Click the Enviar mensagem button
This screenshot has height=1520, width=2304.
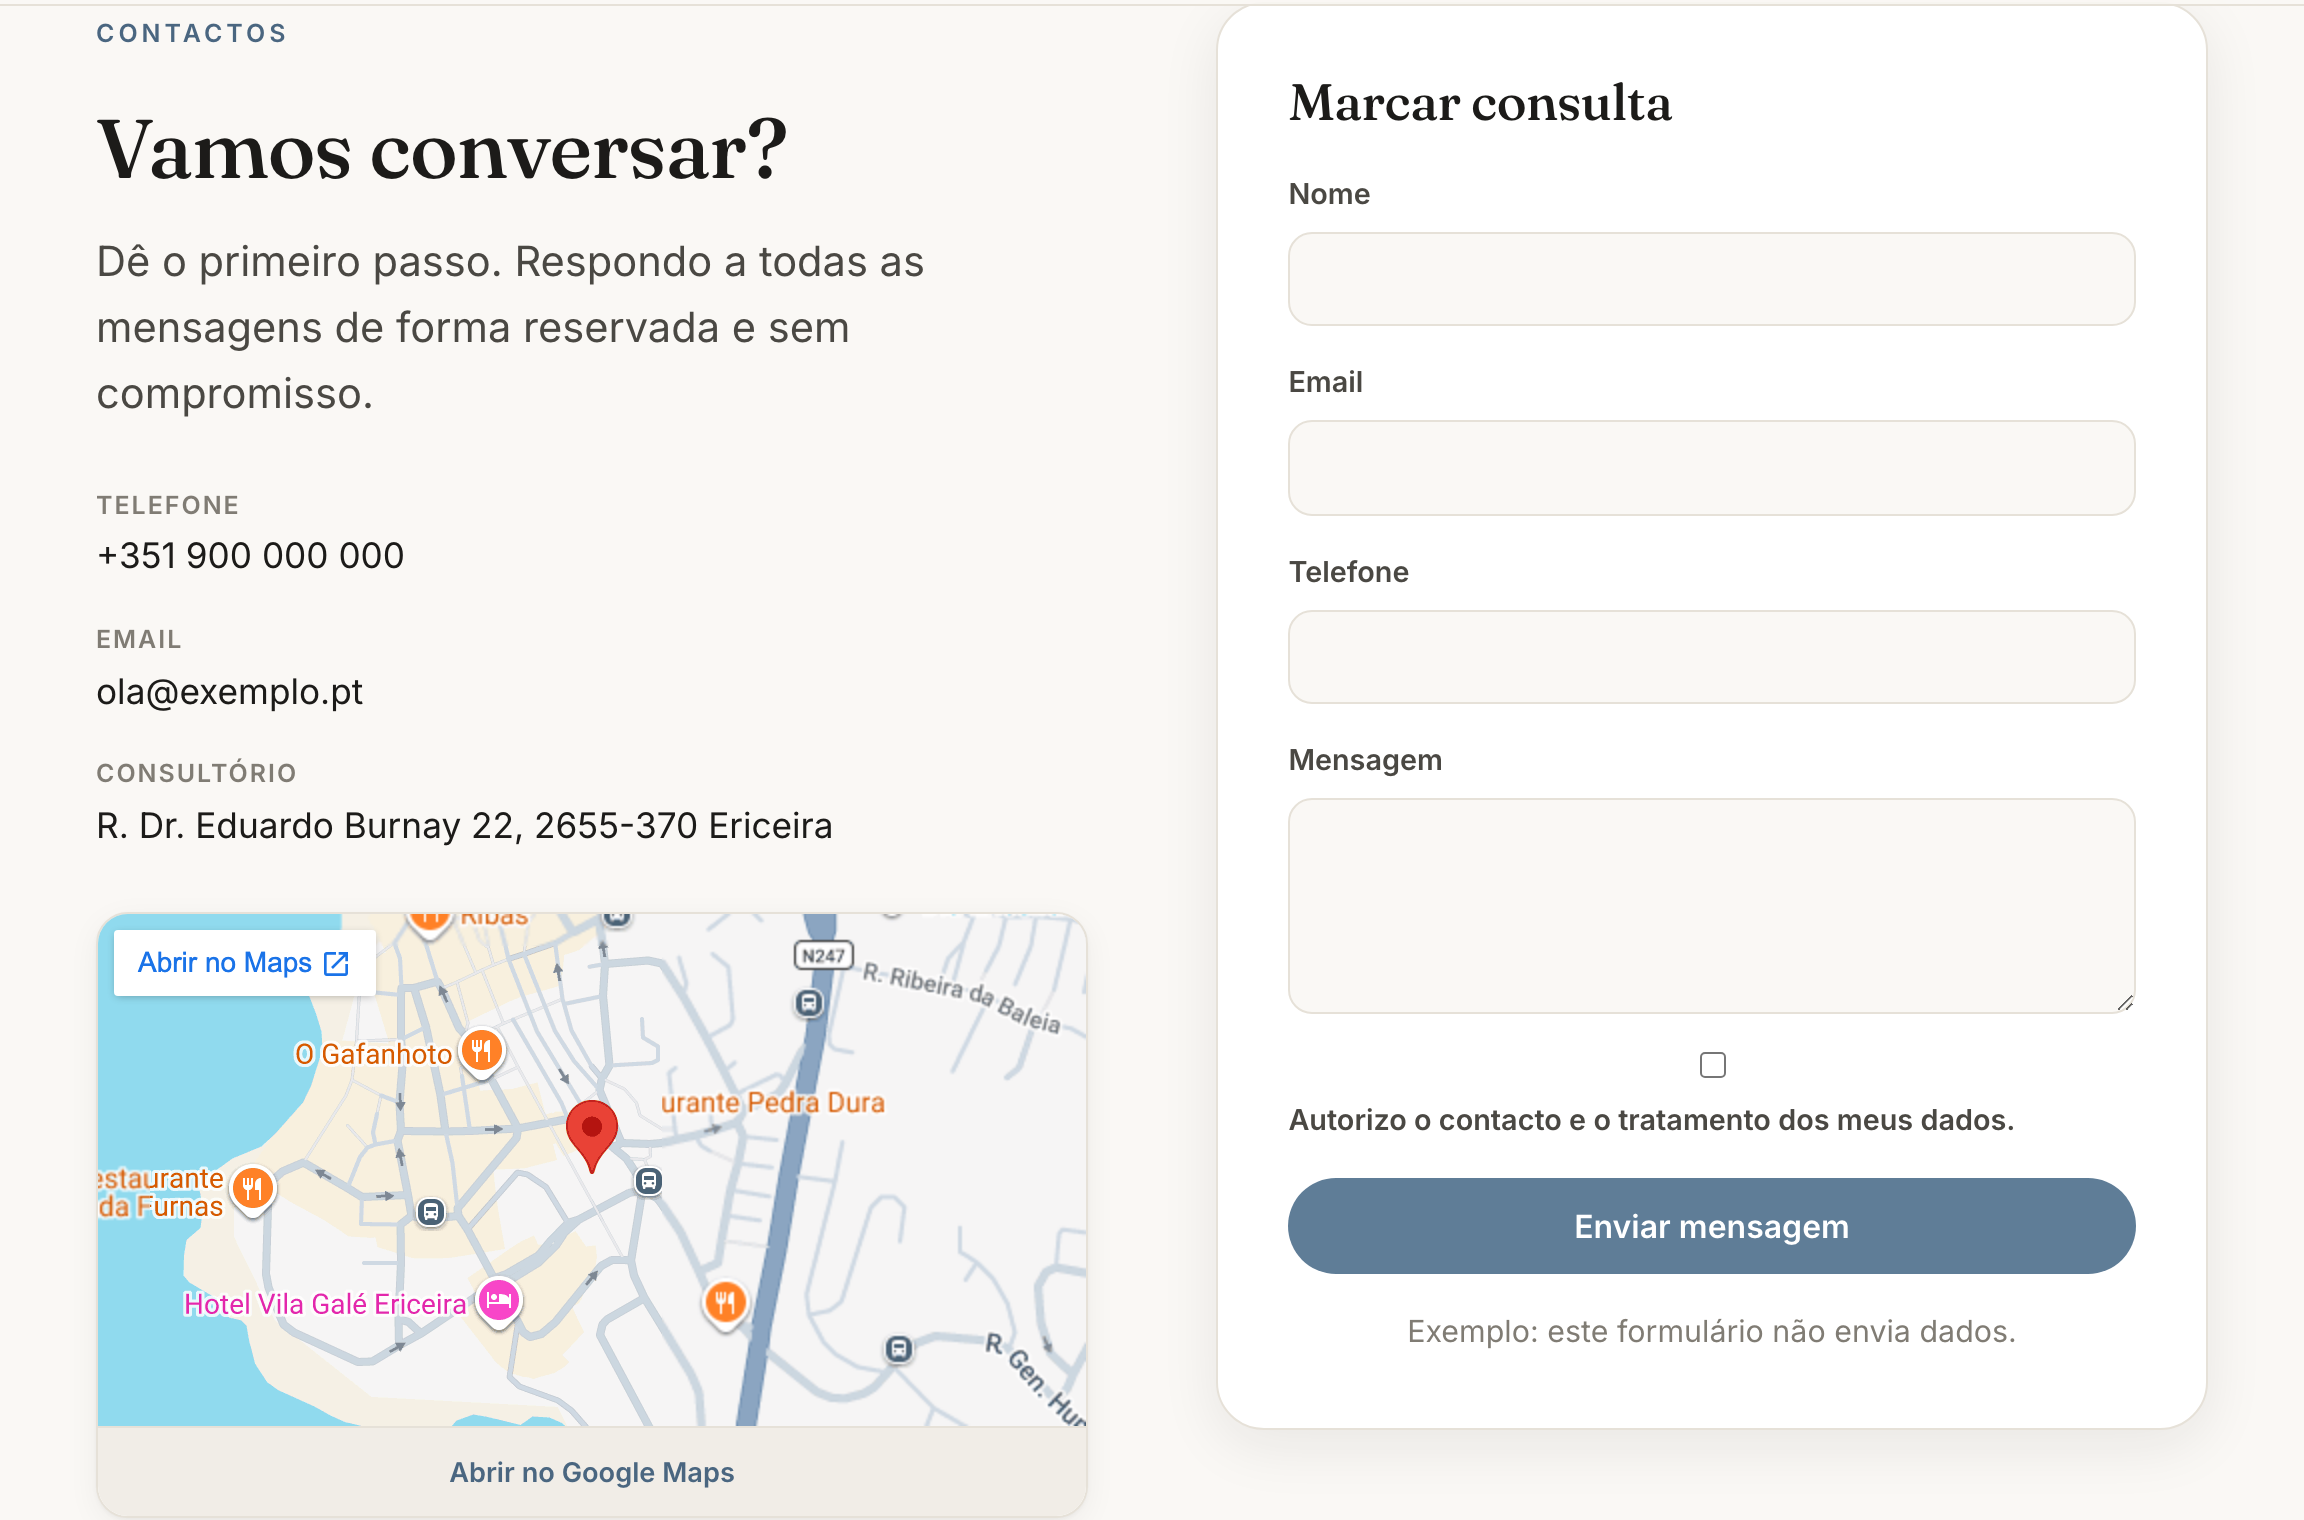coord(1711,1226)
